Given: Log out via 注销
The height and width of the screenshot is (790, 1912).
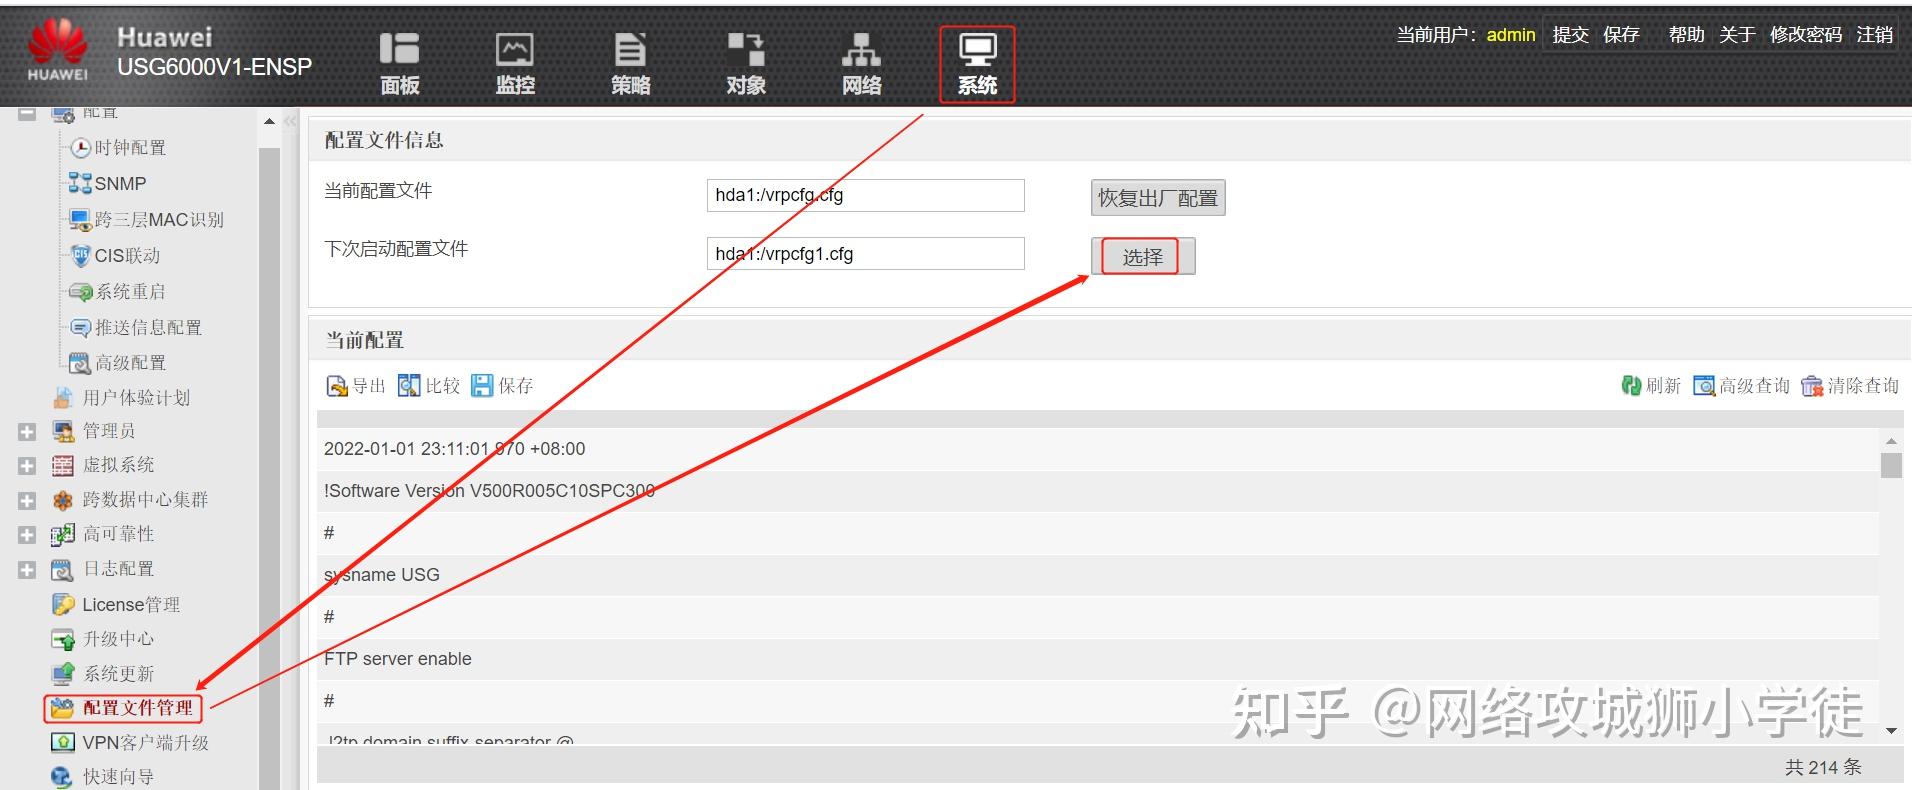Looking at the screenshot, I should [x=1874, y=35].
